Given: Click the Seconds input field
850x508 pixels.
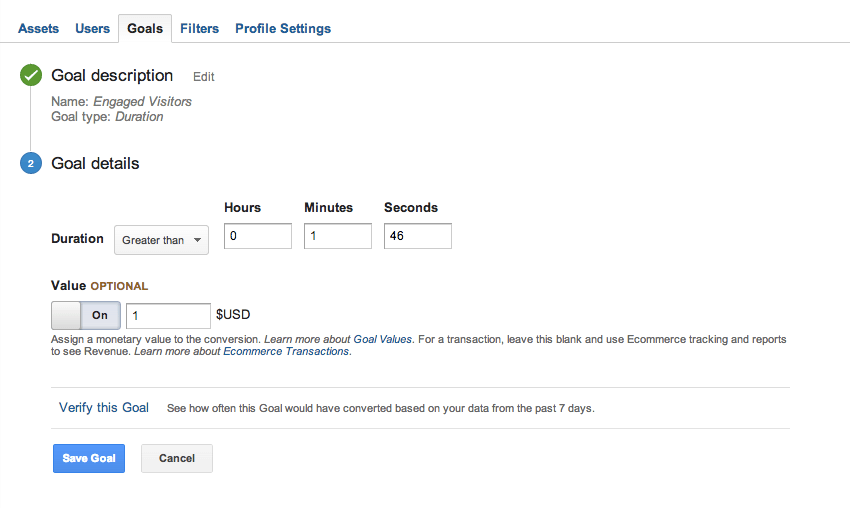Looking at the screenshot, I should pyautogui.click(x=418, y=236).
